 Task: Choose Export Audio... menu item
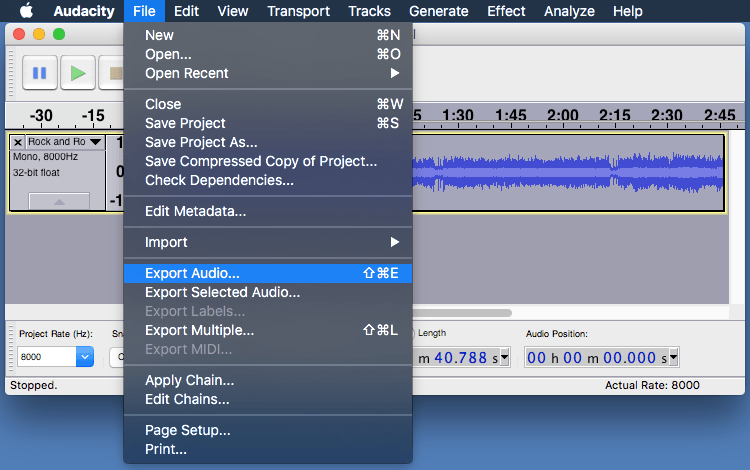[268, 273]
